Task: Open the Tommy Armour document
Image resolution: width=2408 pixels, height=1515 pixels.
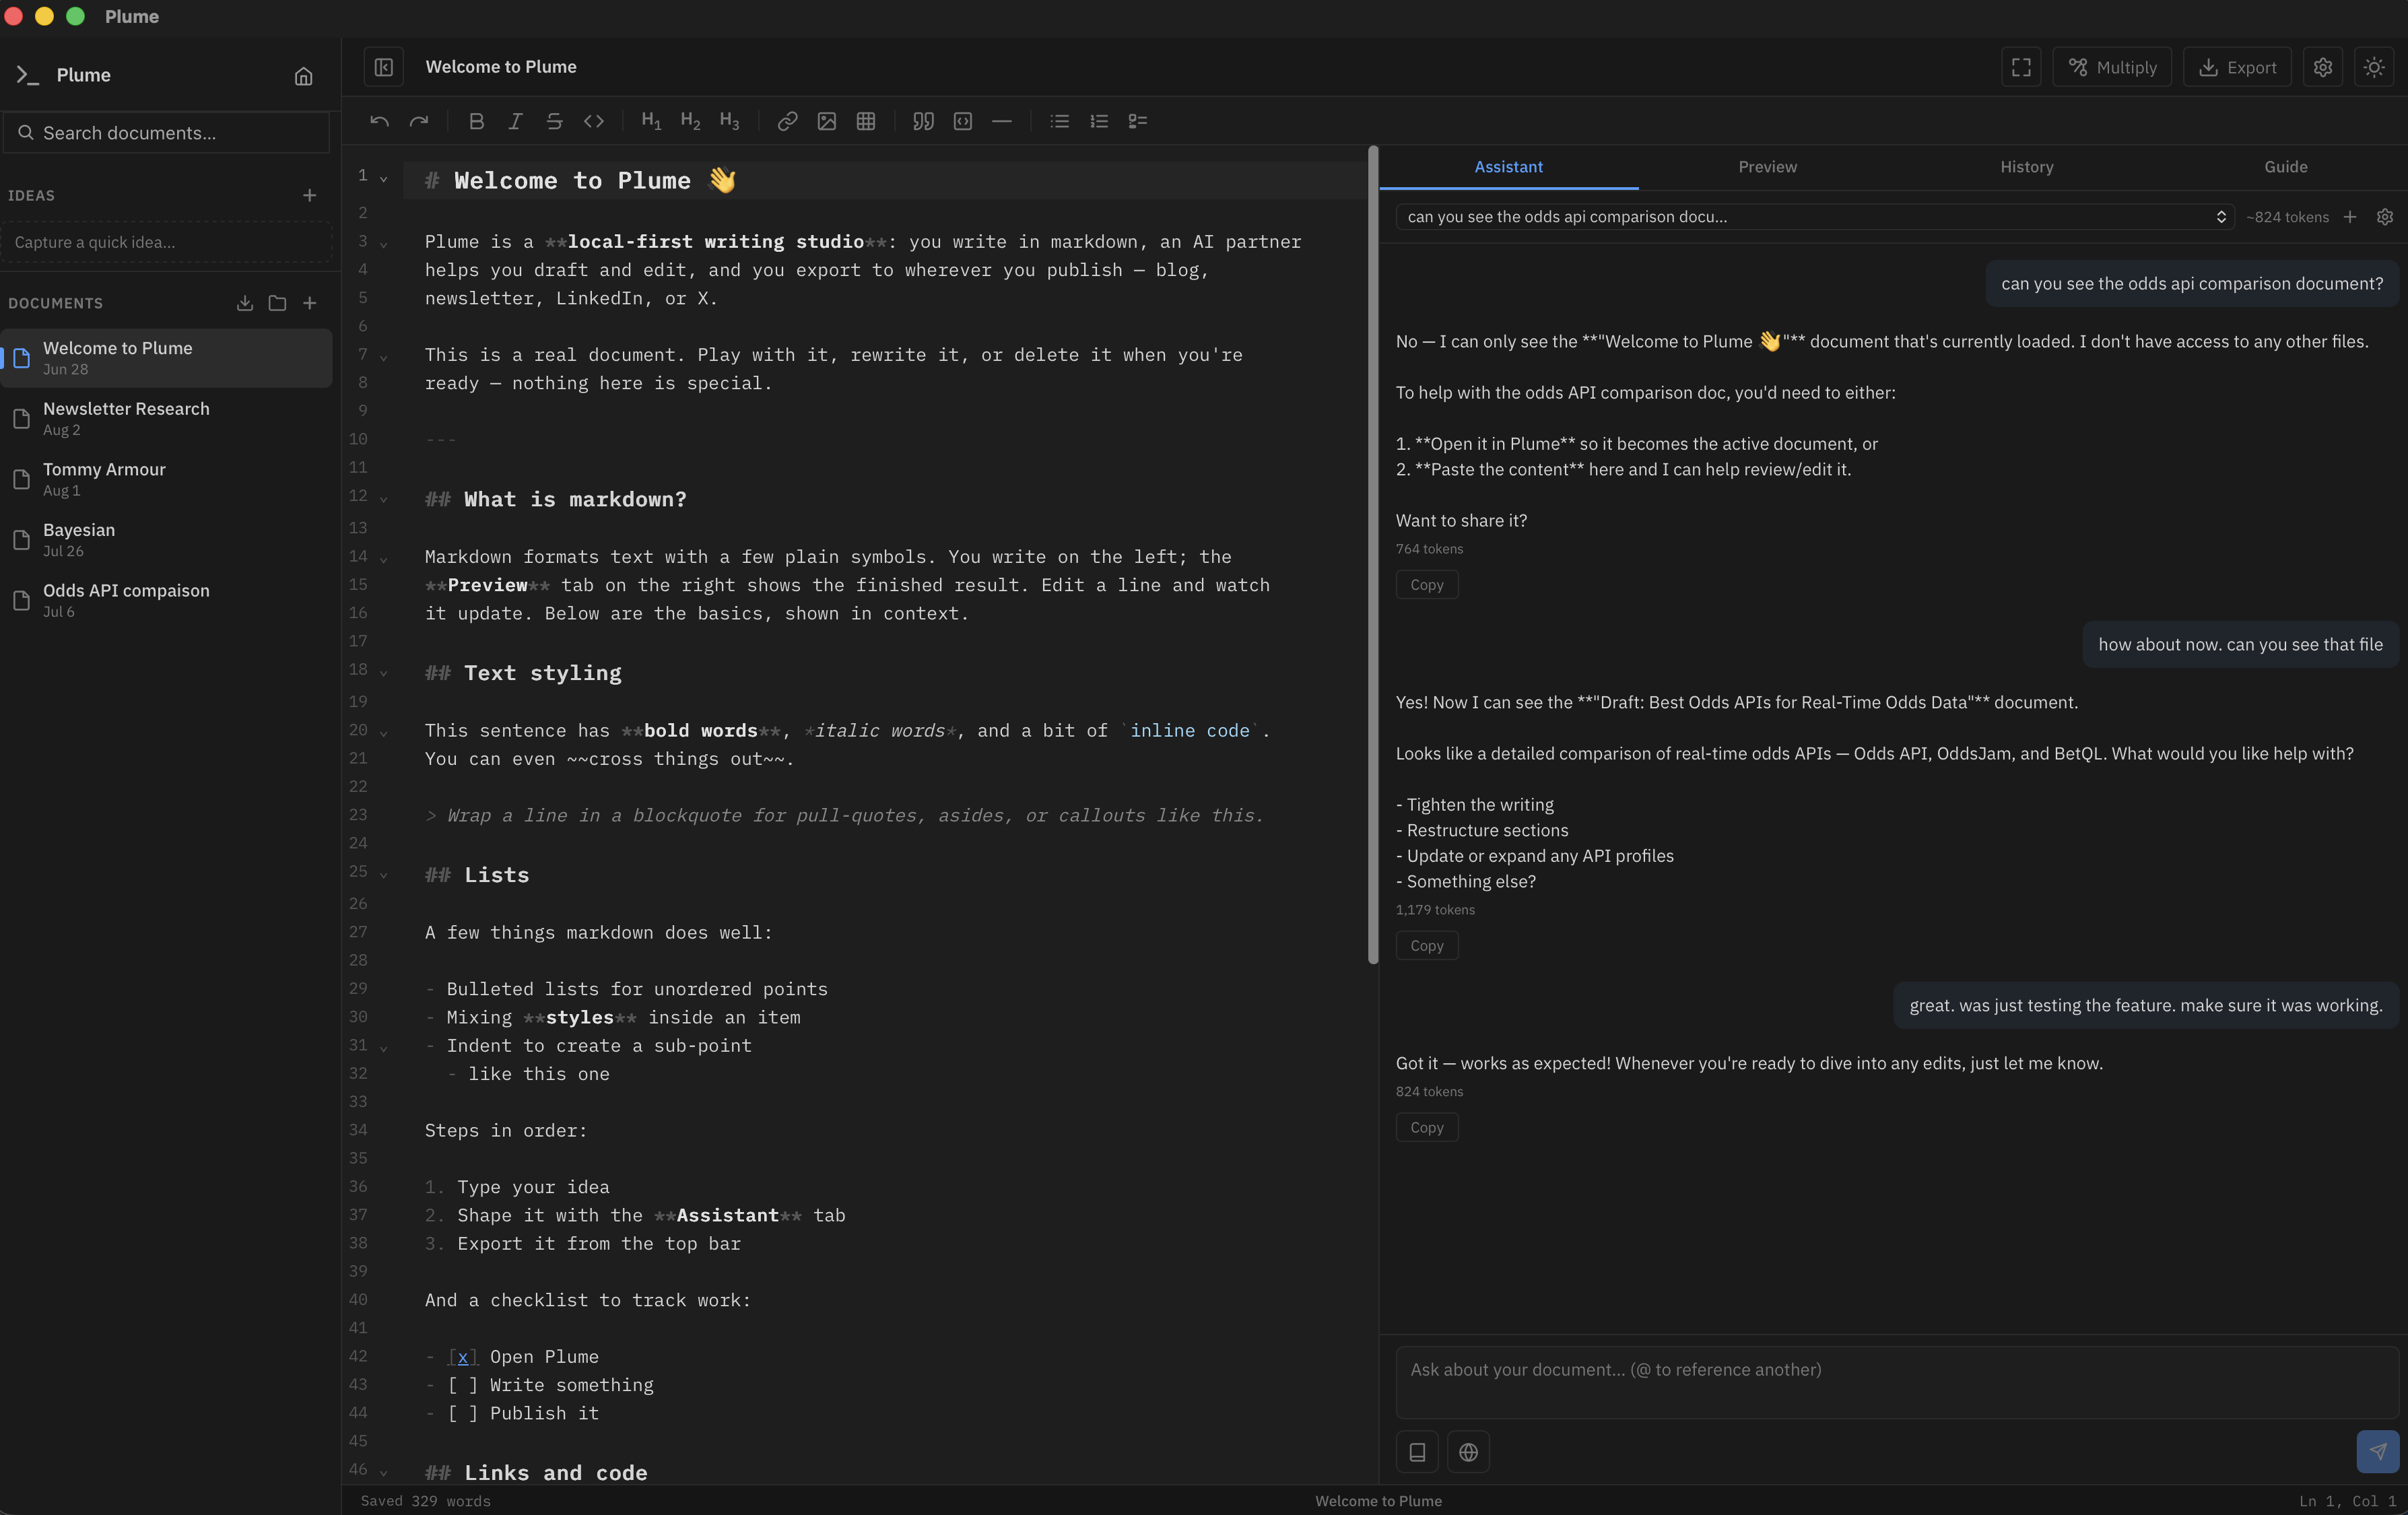Action: point(167,479)
